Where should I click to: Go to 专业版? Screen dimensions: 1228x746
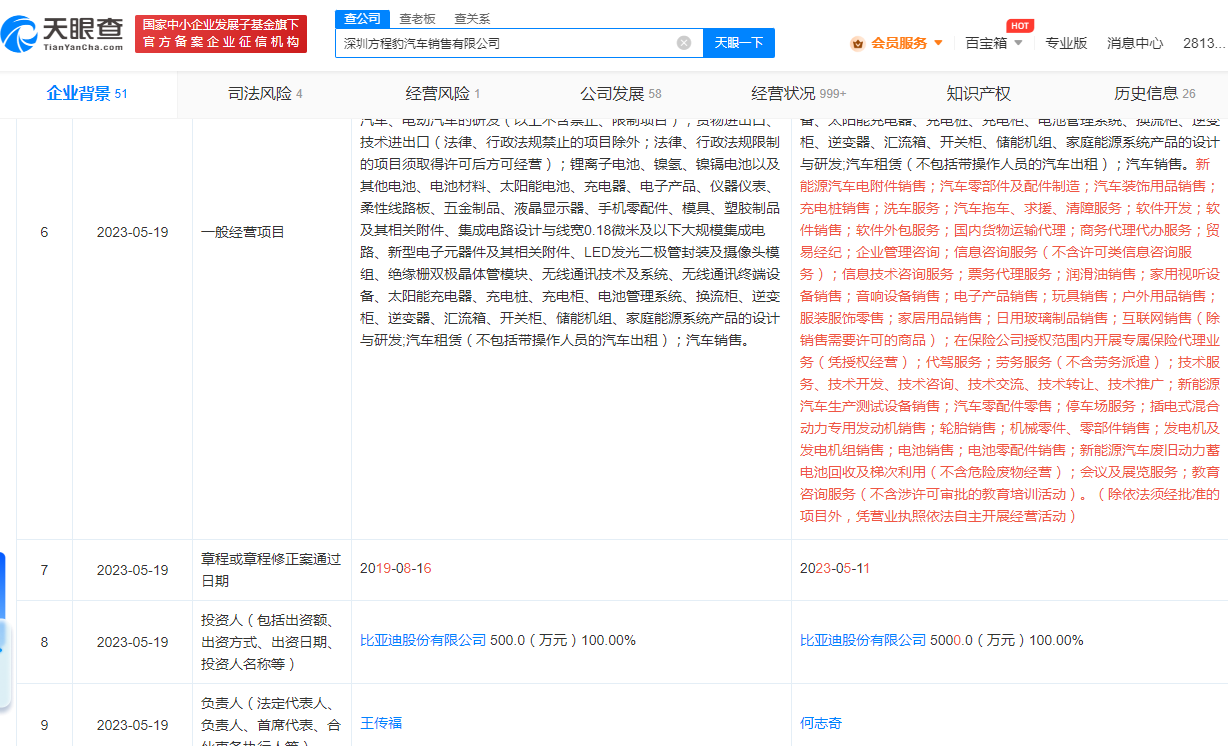pos(1066,43)
